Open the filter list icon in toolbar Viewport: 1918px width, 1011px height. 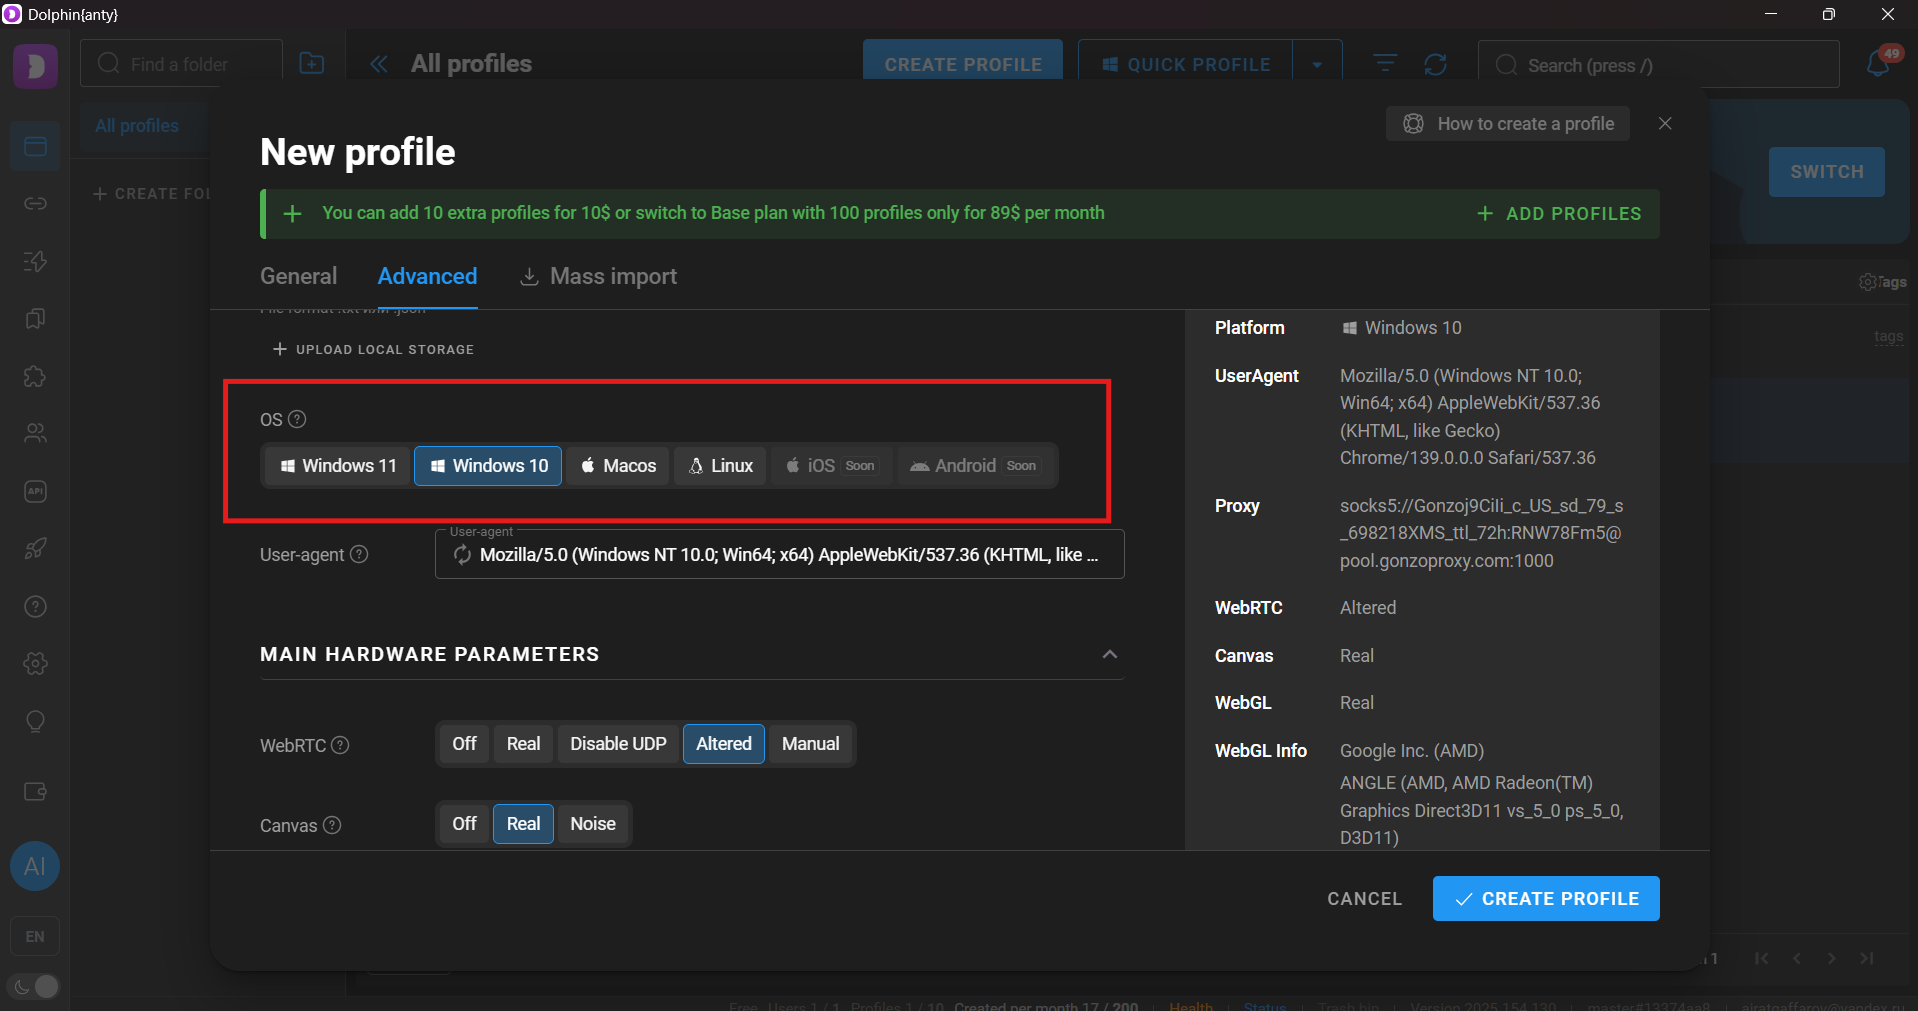point(1385,64)
